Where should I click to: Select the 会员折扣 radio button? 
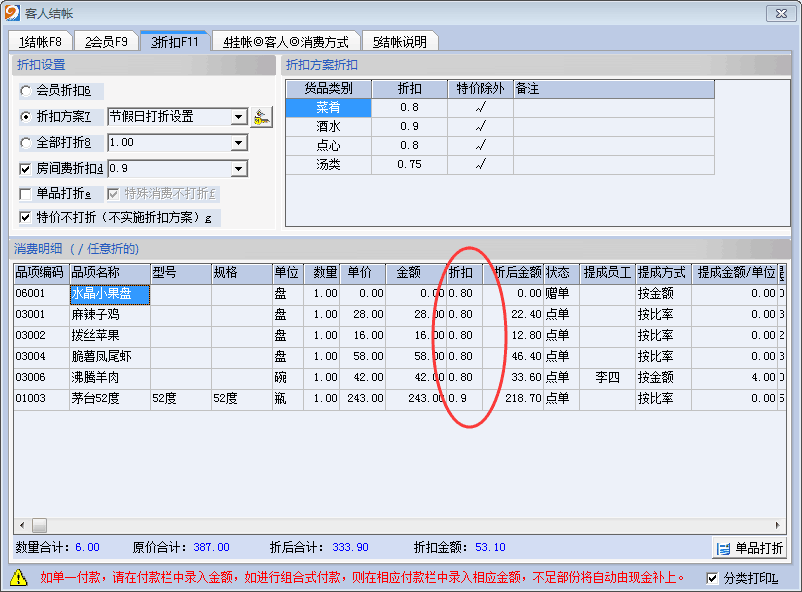pos(26,91)
